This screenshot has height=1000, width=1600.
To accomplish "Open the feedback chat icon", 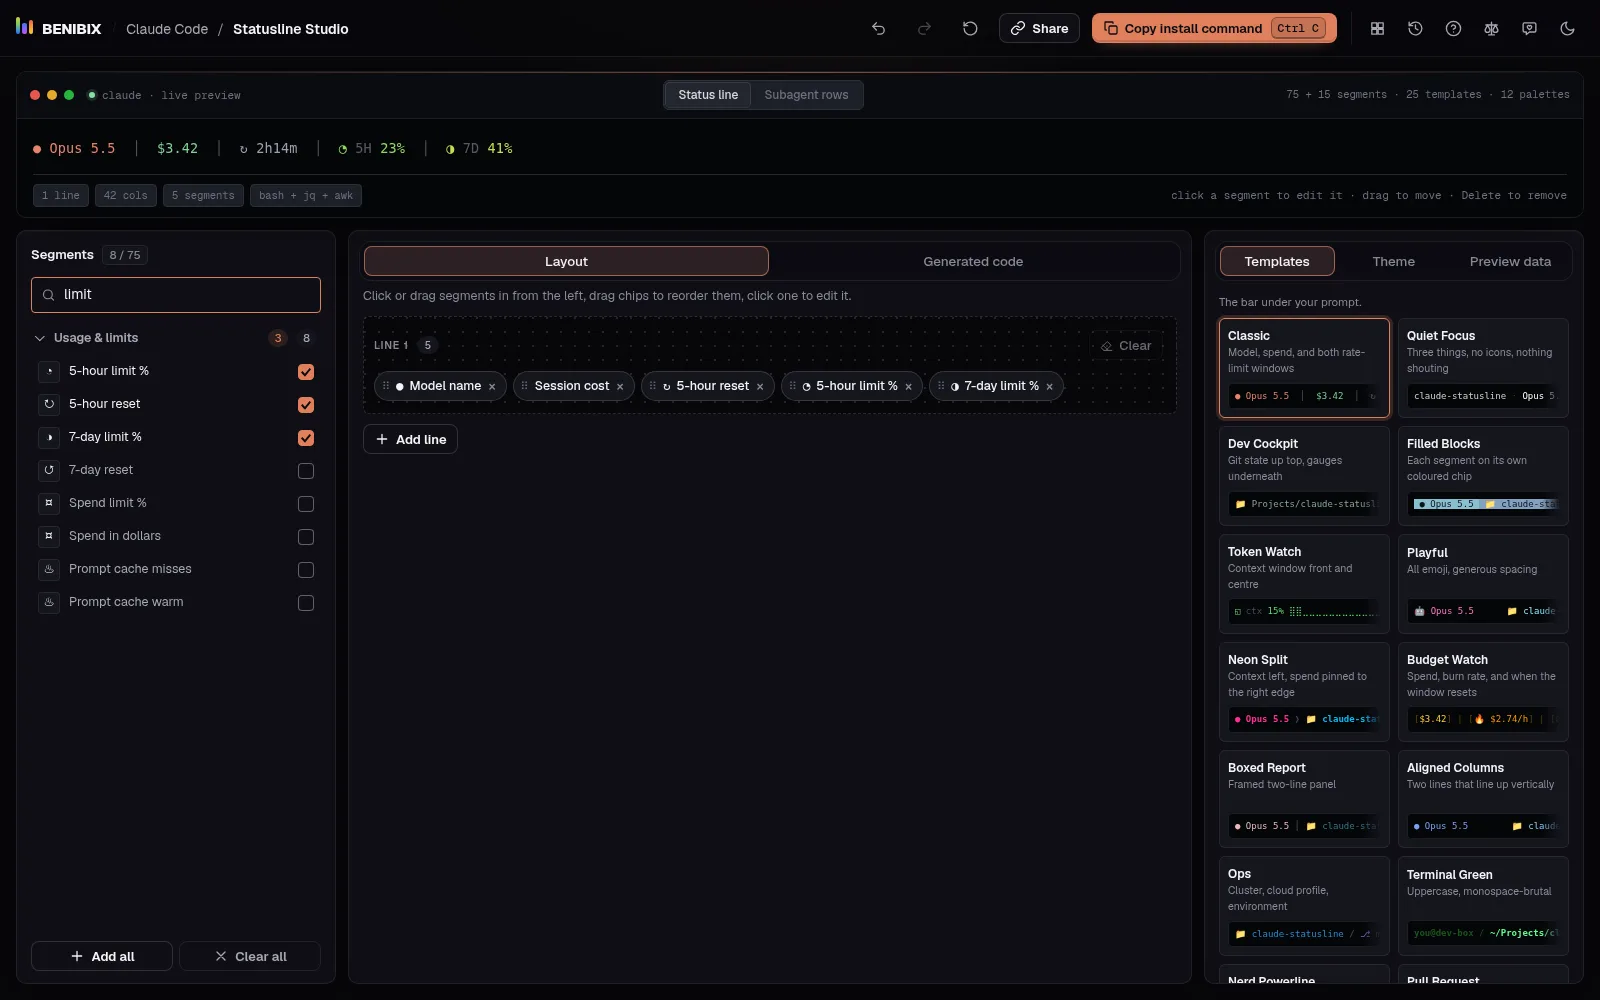I will pos(1529,29).
